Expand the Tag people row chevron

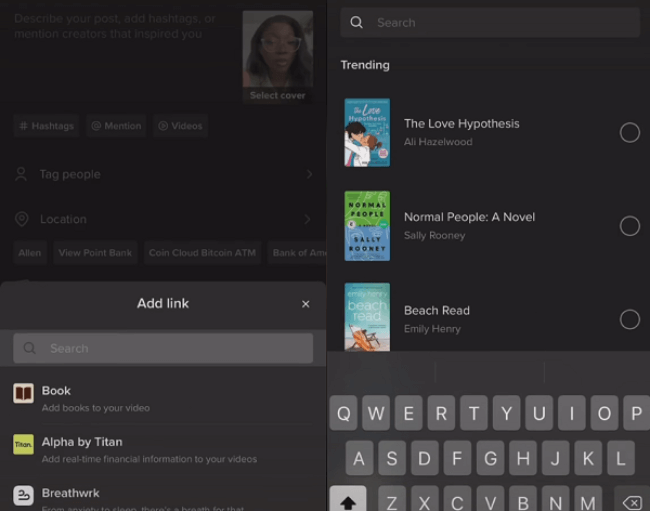[x=309, y=174]
